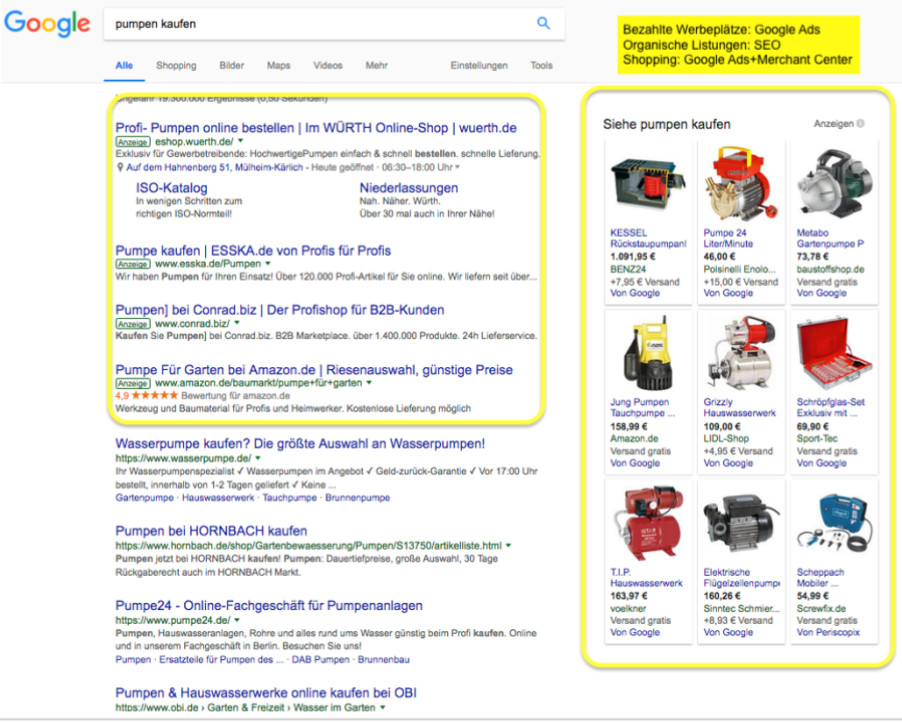Click the Gartenpumpe sitelink under wasserpumpe.de
Screen dimensions: 902x723
tap(144, 498)
